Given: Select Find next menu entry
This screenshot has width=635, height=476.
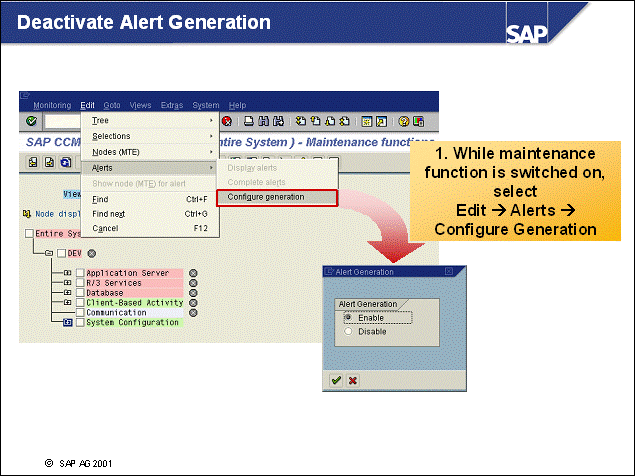Looking at the screenshot, I should click(x=109, y=214).
